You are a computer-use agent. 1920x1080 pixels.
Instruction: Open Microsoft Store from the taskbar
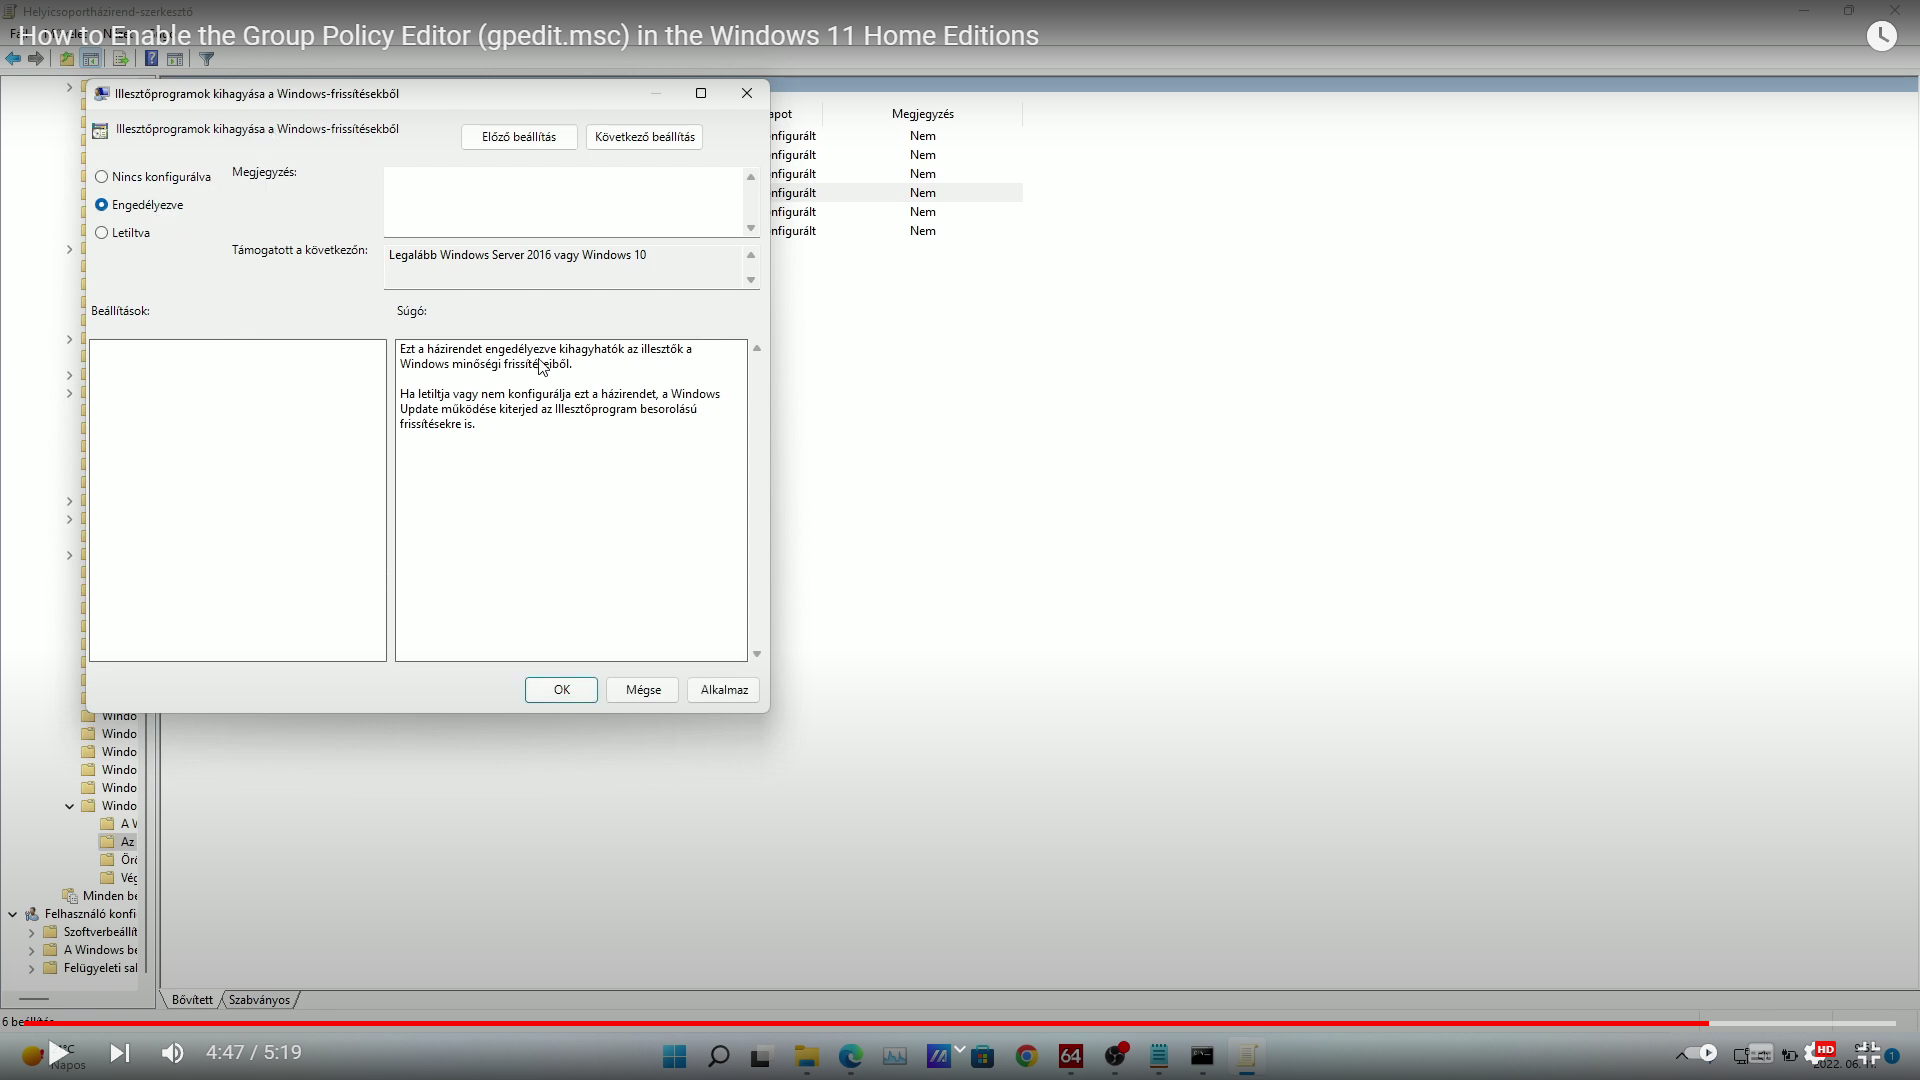coord(983,1056)
